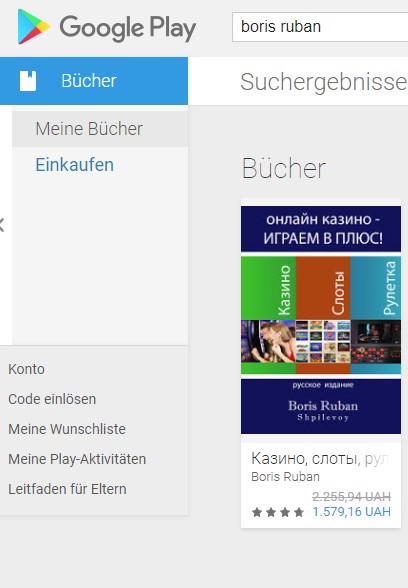This screenshot has width=408, height=588.
Task: Click into the search field containing boris ruban
Action: [x=320, y=27]
